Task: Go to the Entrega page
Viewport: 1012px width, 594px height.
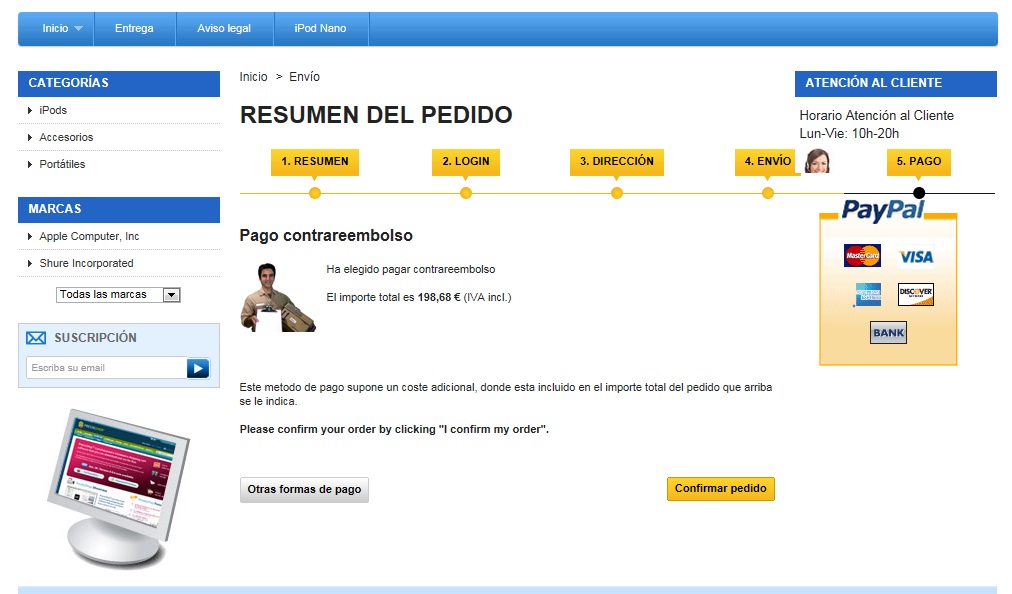Action: coord(134,28)
